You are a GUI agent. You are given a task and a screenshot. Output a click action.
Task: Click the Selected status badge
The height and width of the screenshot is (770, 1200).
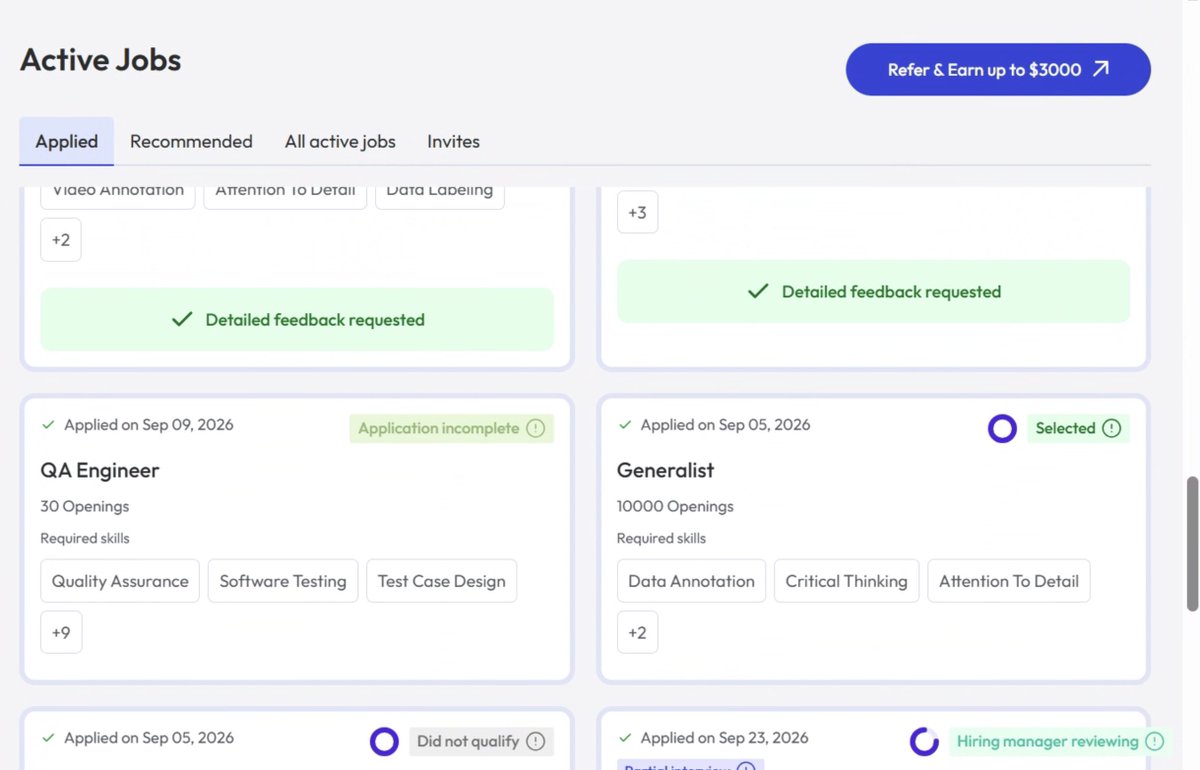pyautogui.click(x=1078, y=428)
